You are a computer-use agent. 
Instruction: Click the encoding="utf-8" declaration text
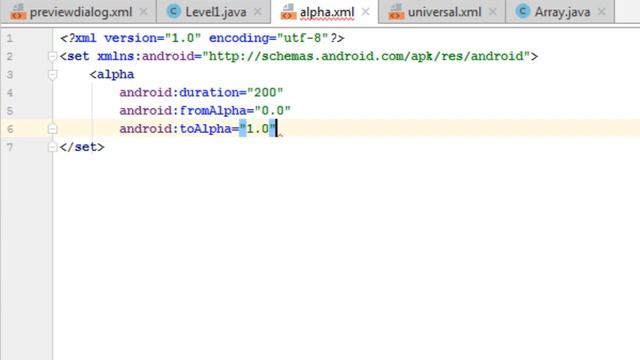point(269,38)
